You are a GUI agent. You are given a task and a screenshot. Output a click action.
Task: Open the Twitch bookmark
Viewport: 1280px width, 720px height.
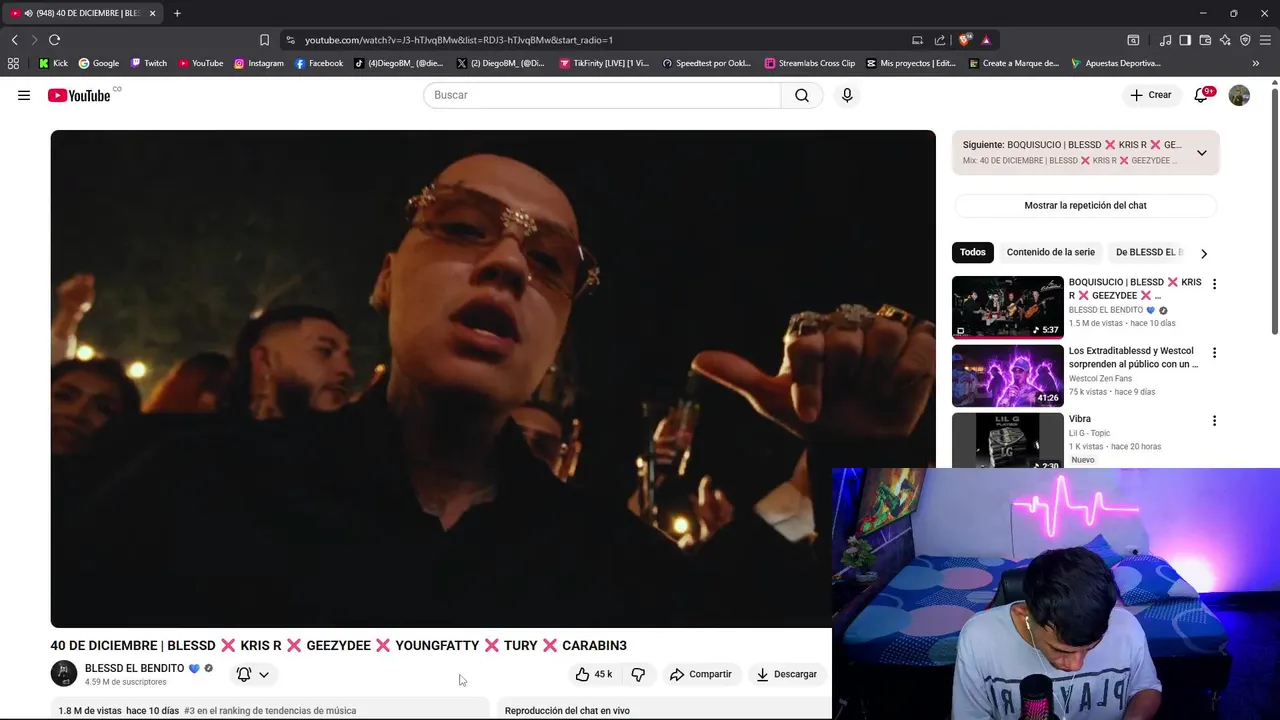pos(148,63)
